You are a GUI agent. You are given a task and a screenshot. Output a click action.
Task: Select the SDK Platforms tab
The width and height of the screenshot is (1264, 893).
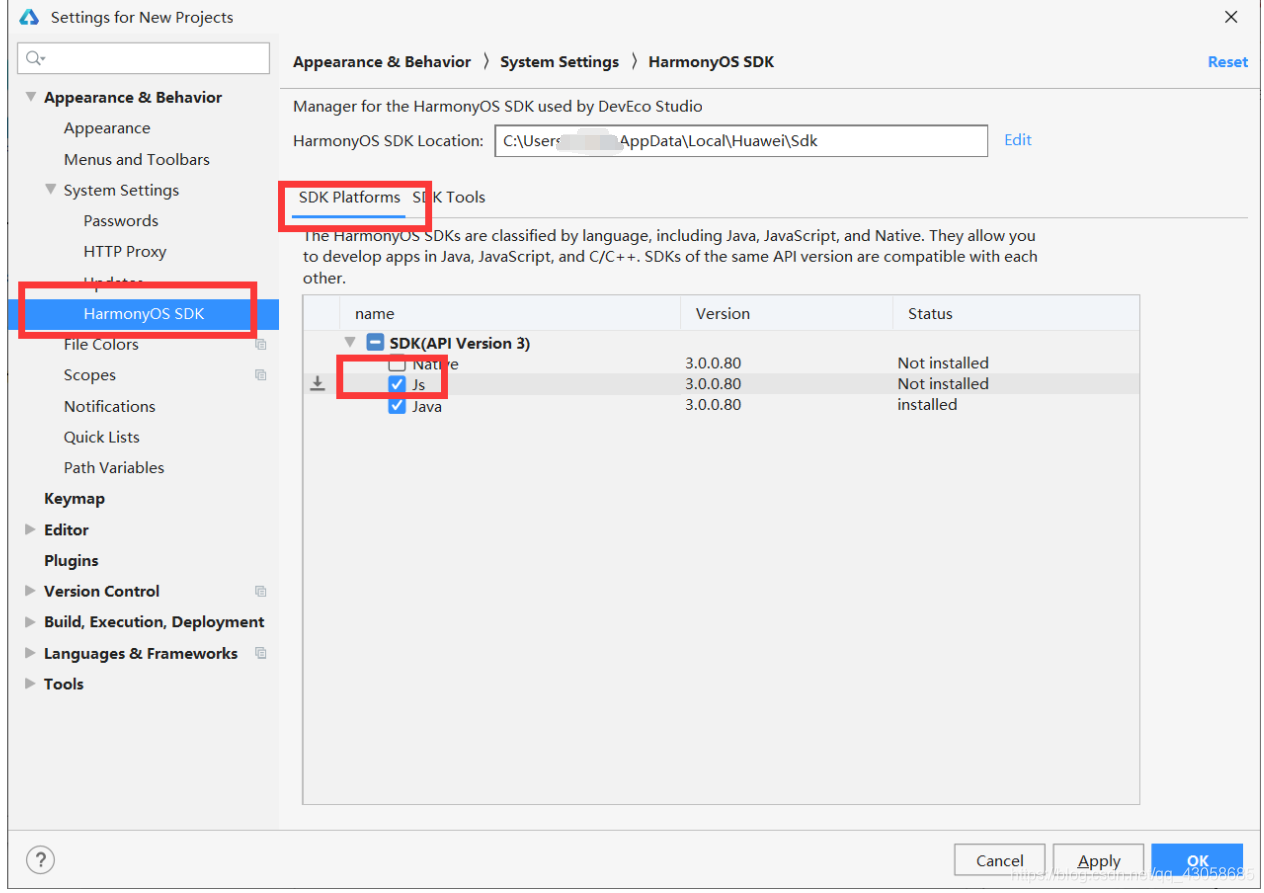pyautogui.click(x=350, y=197)
